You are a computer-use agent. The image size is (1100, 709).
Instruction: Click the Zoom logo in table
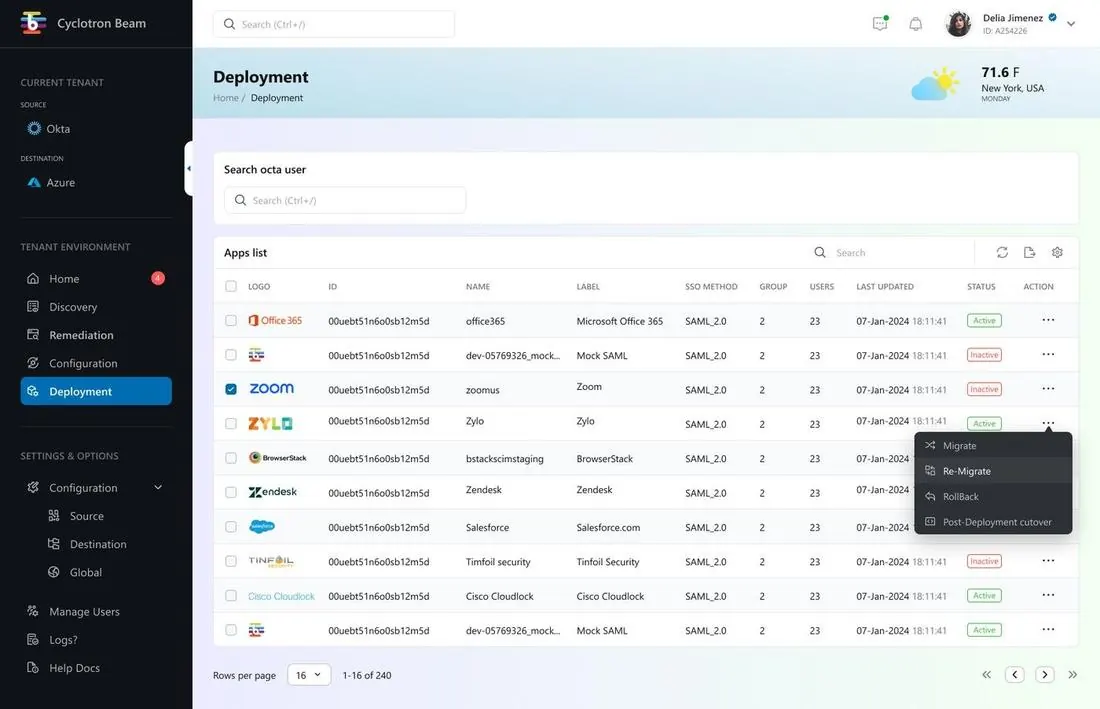(x=271, y=389)
